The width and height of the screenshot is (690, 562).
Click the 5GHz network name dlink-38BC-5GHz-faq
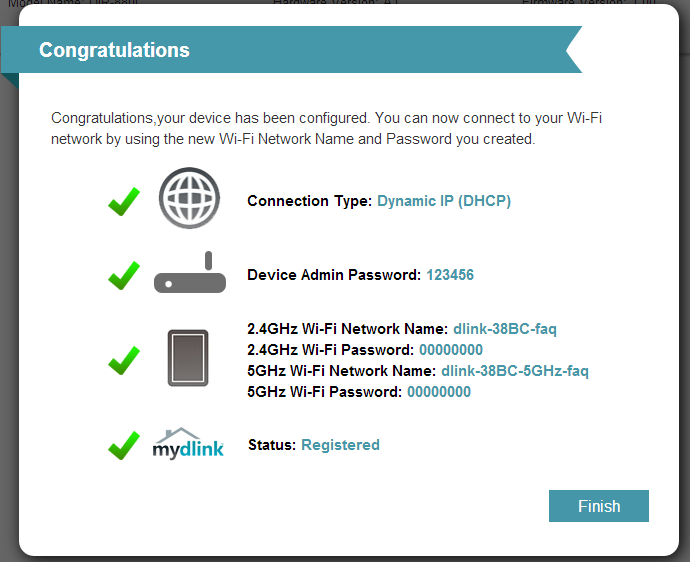coord(515,371)
